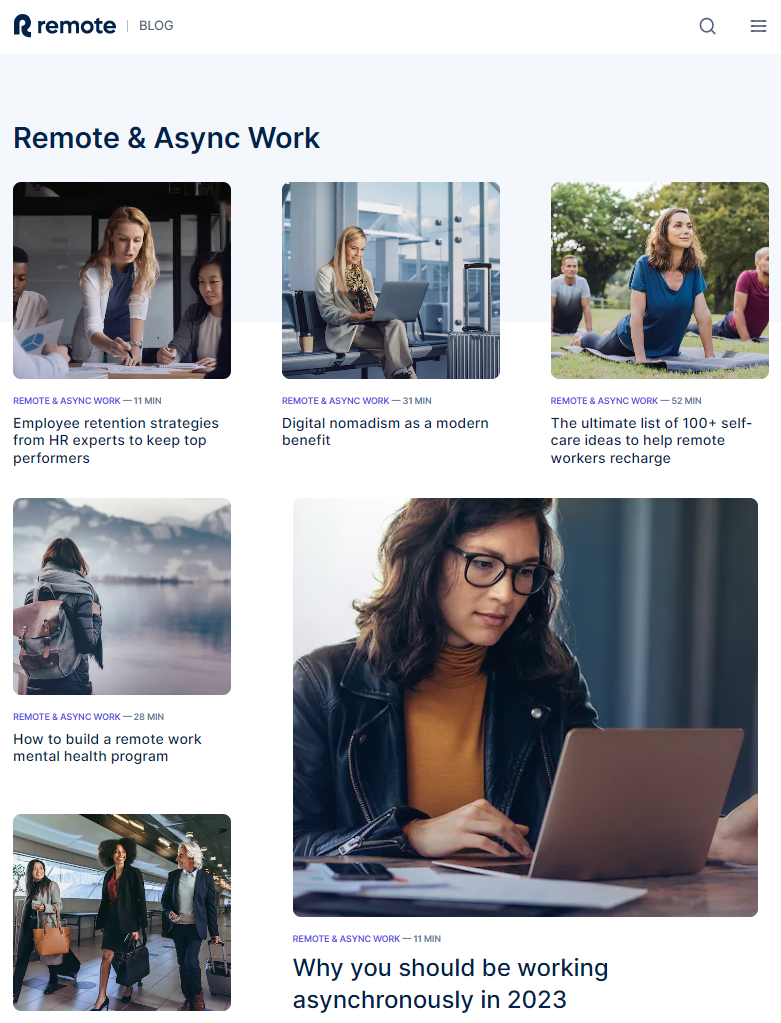Open the 'Digital nomadism as a modern benefit' title
781x1023 pixels.
[x=385, y=431]
